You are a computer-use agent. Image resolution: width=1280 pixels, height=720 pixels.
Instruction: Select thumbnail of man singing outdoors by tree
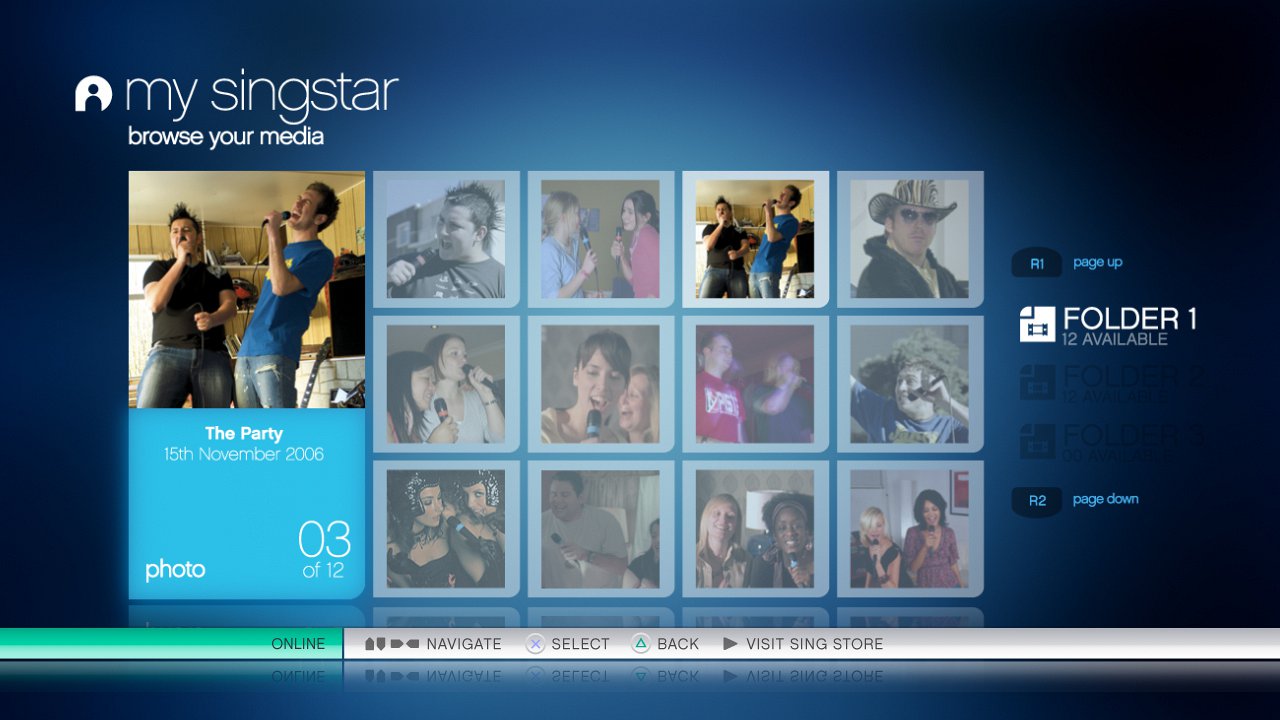(x=910, y=384)
